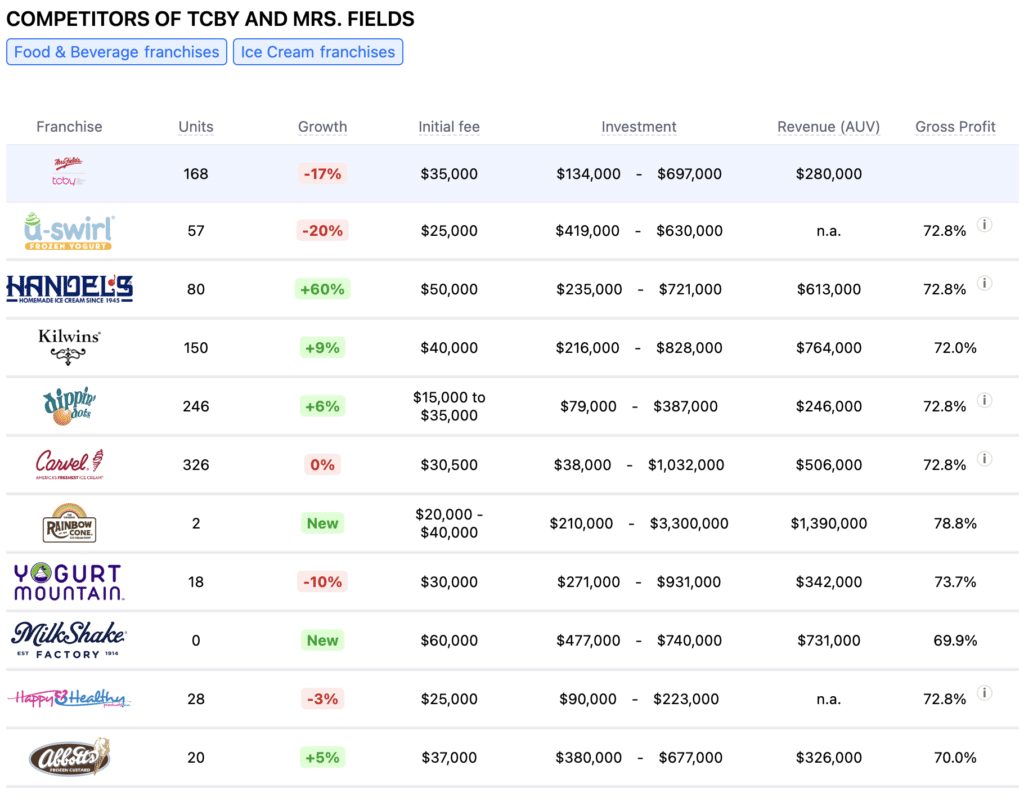Open the Ice Cream franchises tag
Image resolution: width=1024 pixels, height=806 pixels.
[318, 52]
